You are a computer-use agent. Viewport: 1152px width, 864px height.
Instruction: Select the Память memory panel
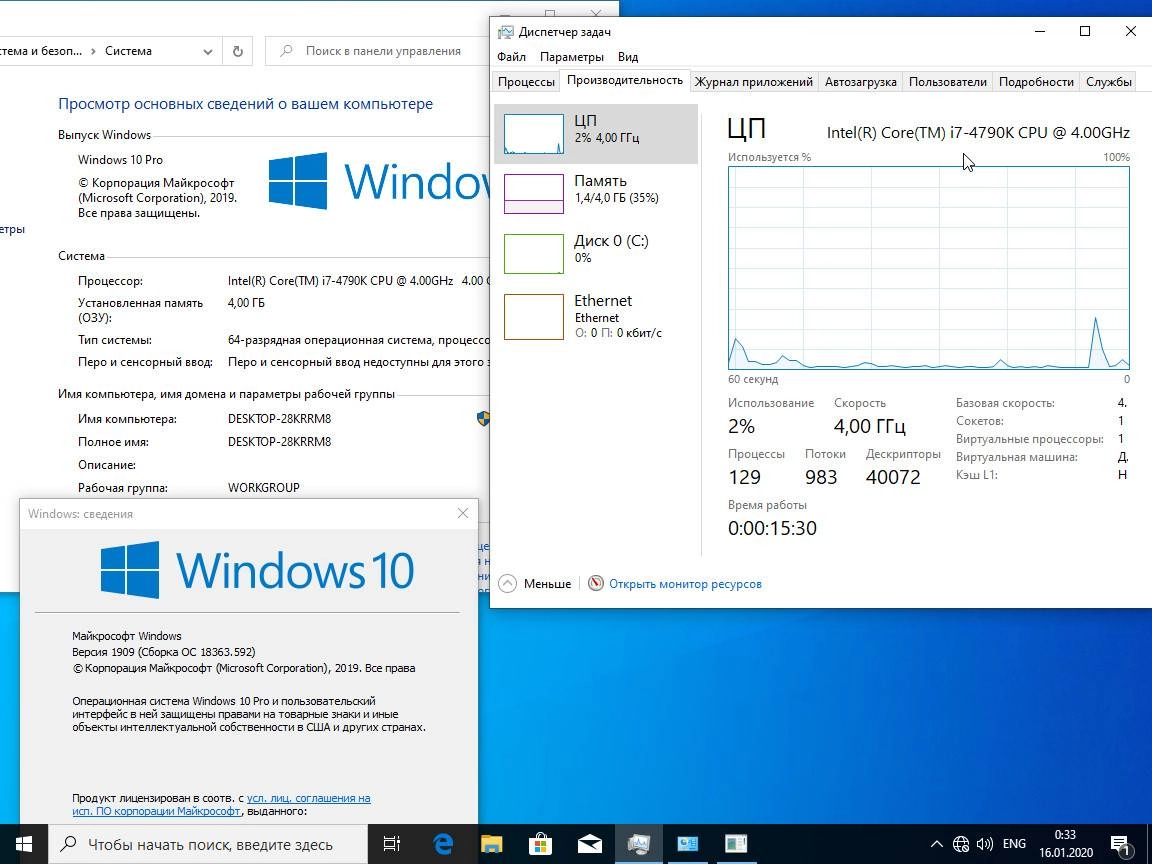tap(595, 193)
